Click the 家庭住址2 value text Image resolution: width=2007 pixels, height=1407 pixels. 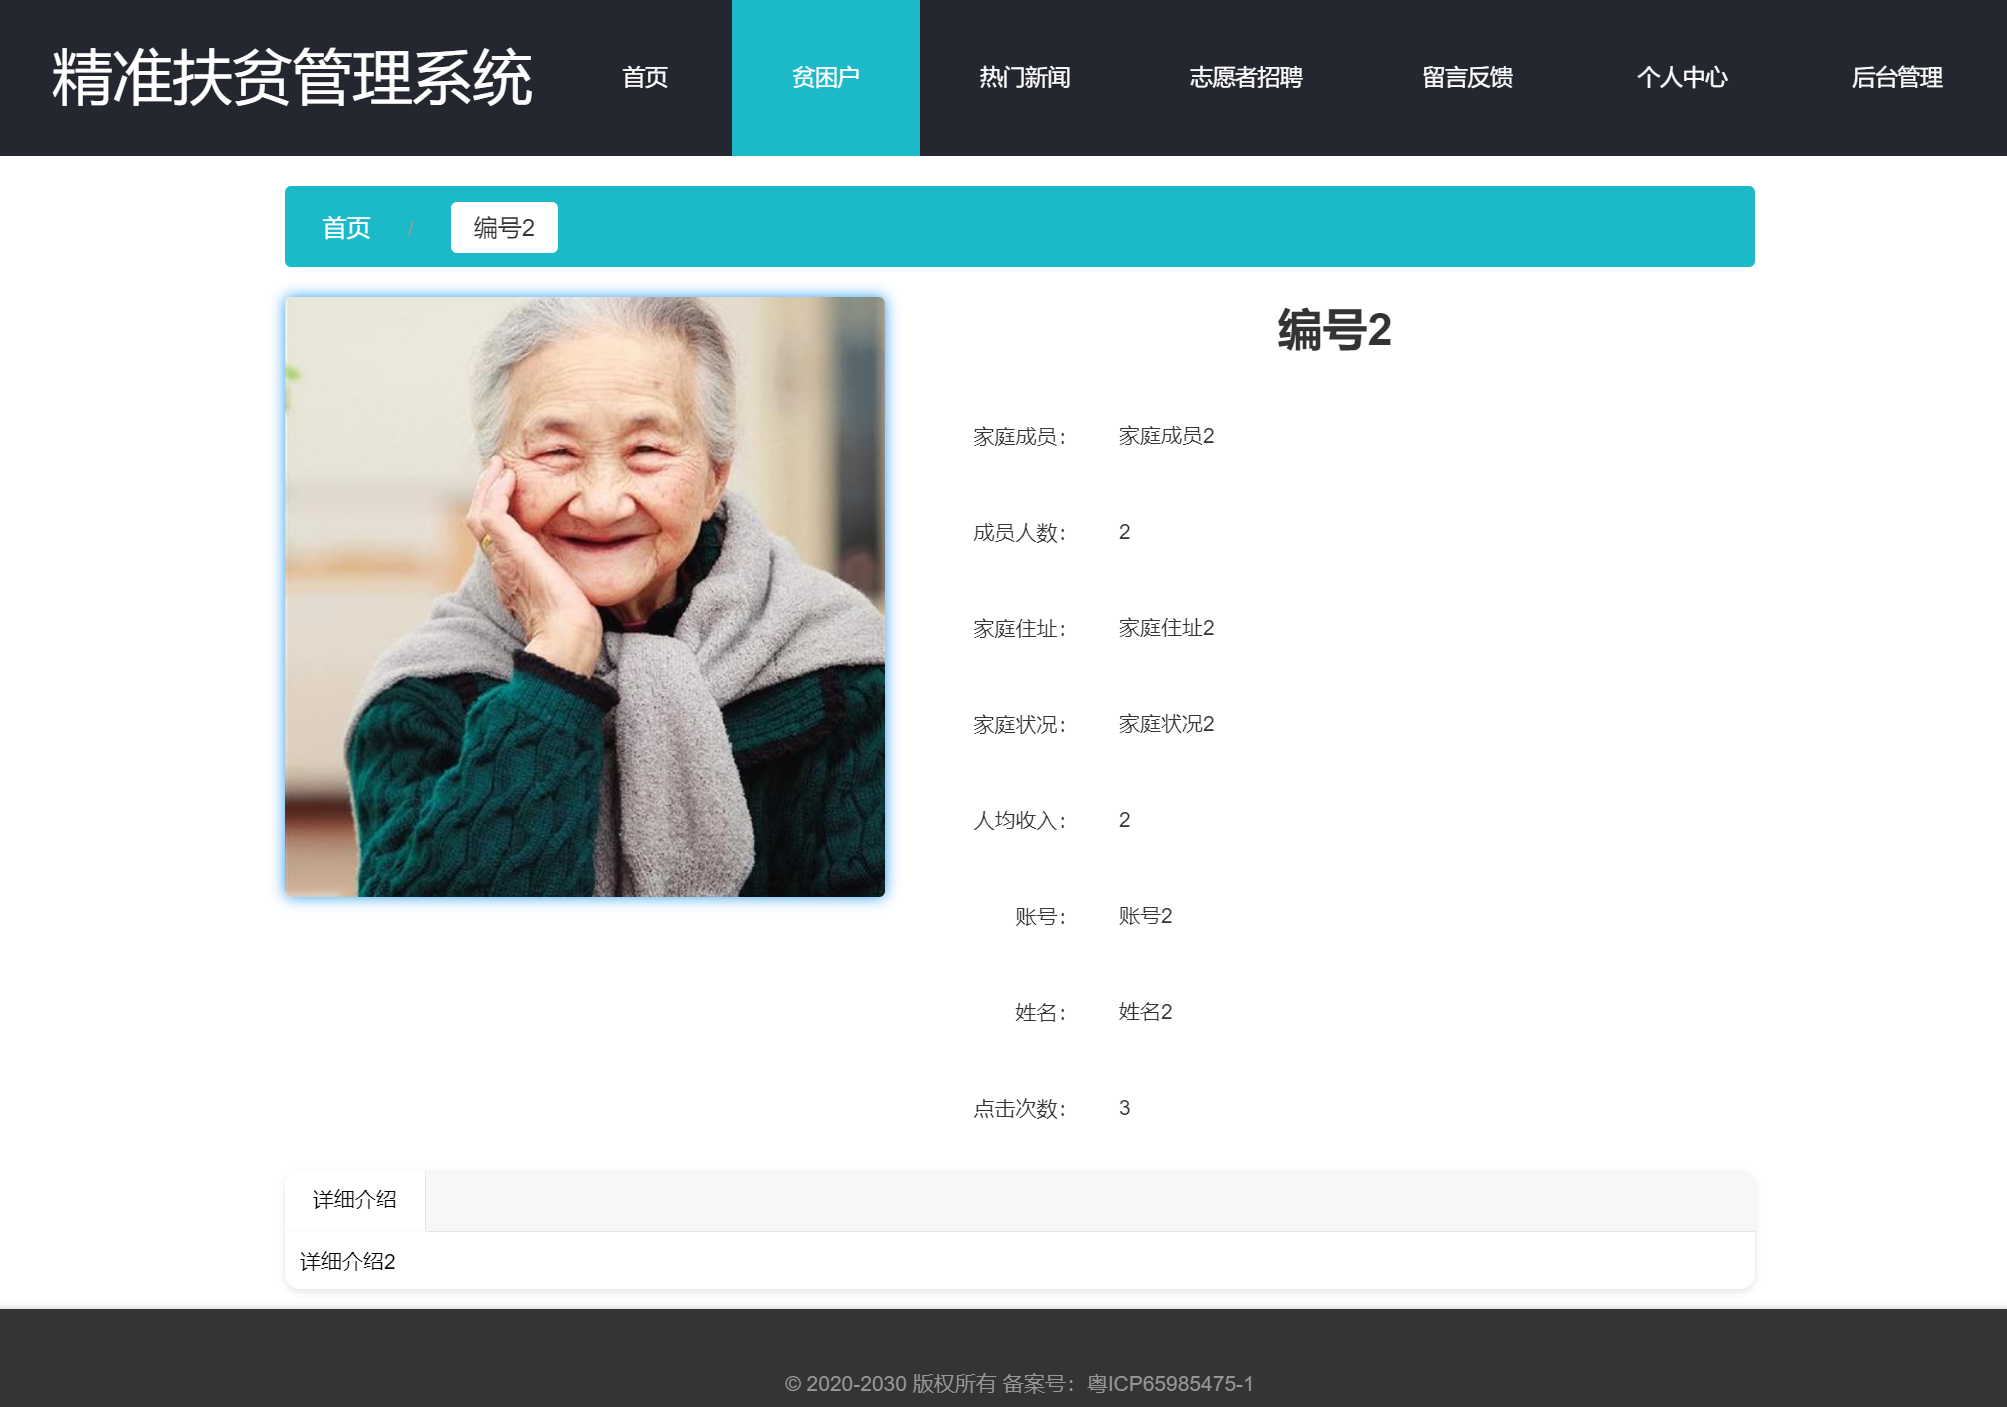pyautogui.click(x=1166, y=628)
